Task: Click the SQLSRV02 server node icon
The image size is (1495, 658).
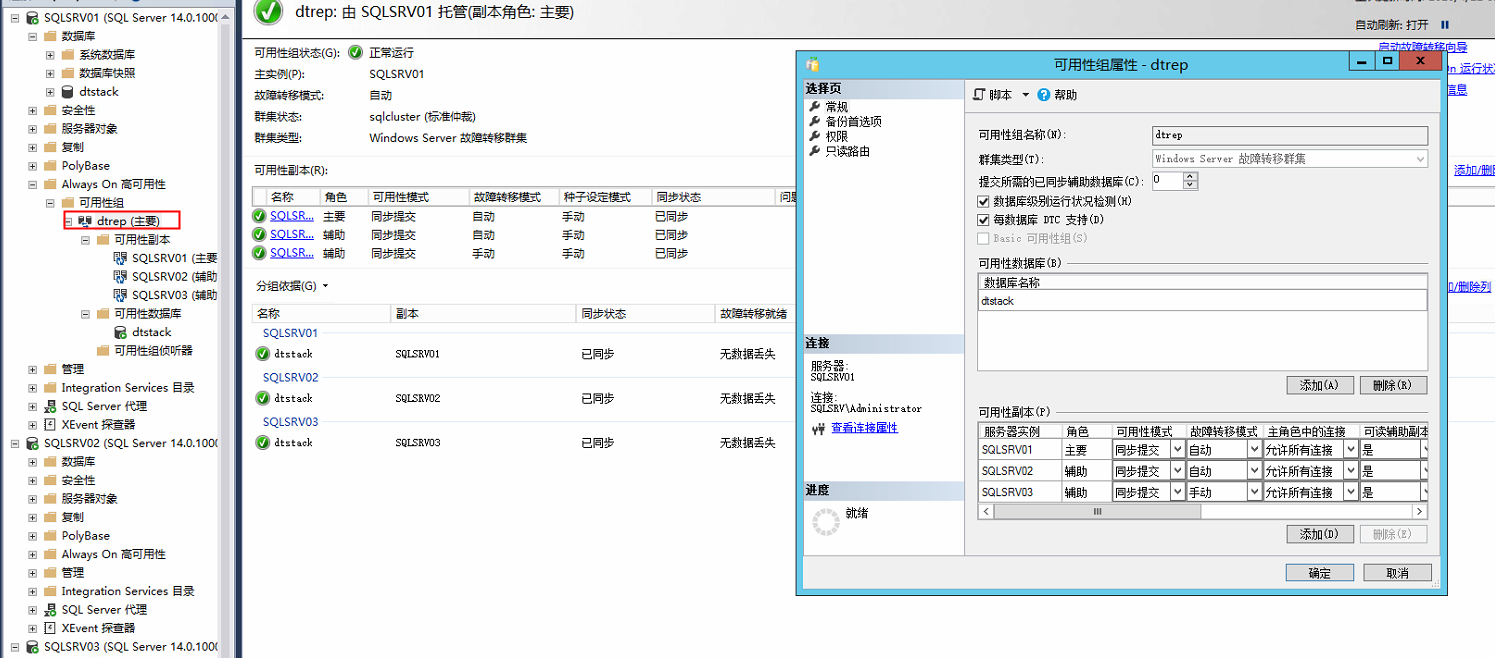Action: [33, 443]
